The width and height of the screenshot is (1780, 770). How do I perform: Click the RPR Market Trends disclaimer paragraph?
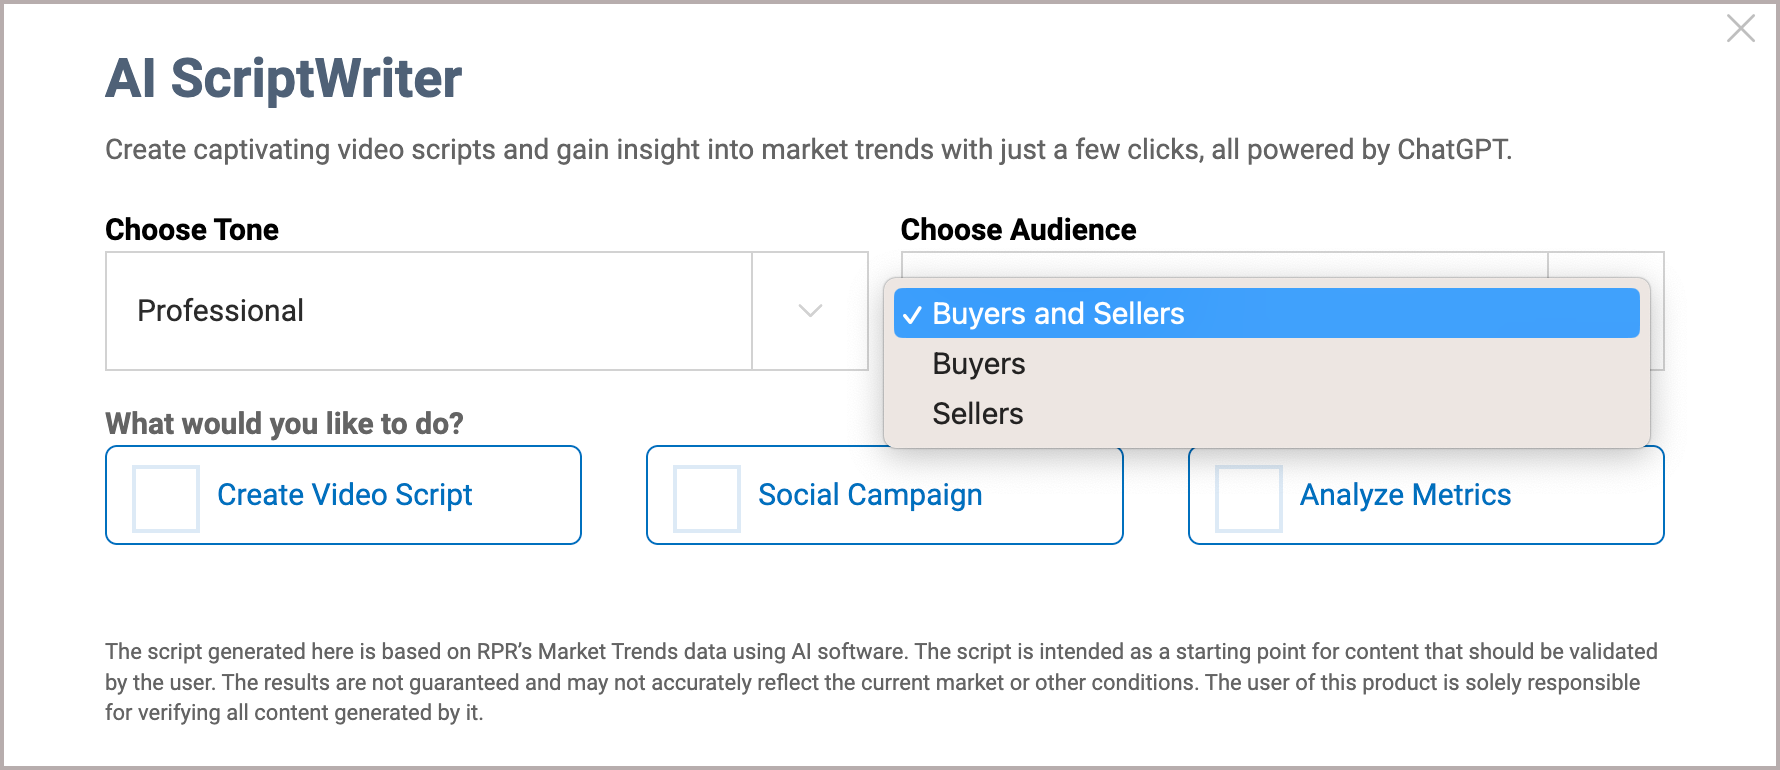click(880, 682)
